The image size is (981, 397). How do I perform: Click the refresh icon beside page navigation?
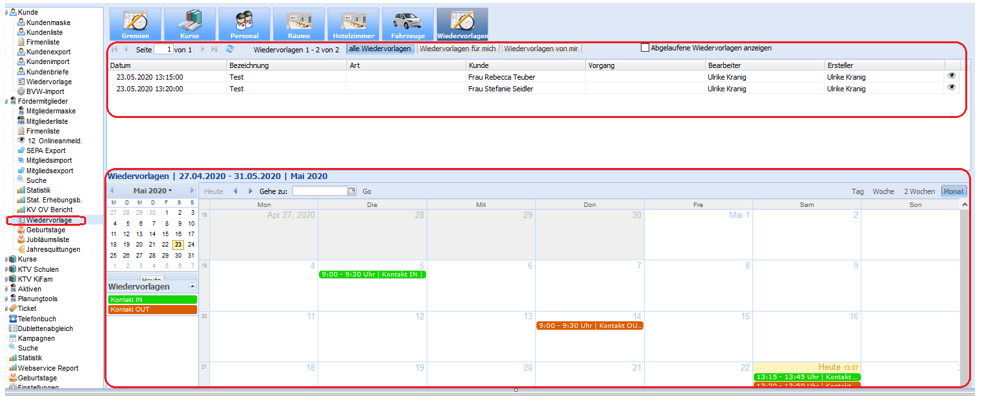click(230, 49)
